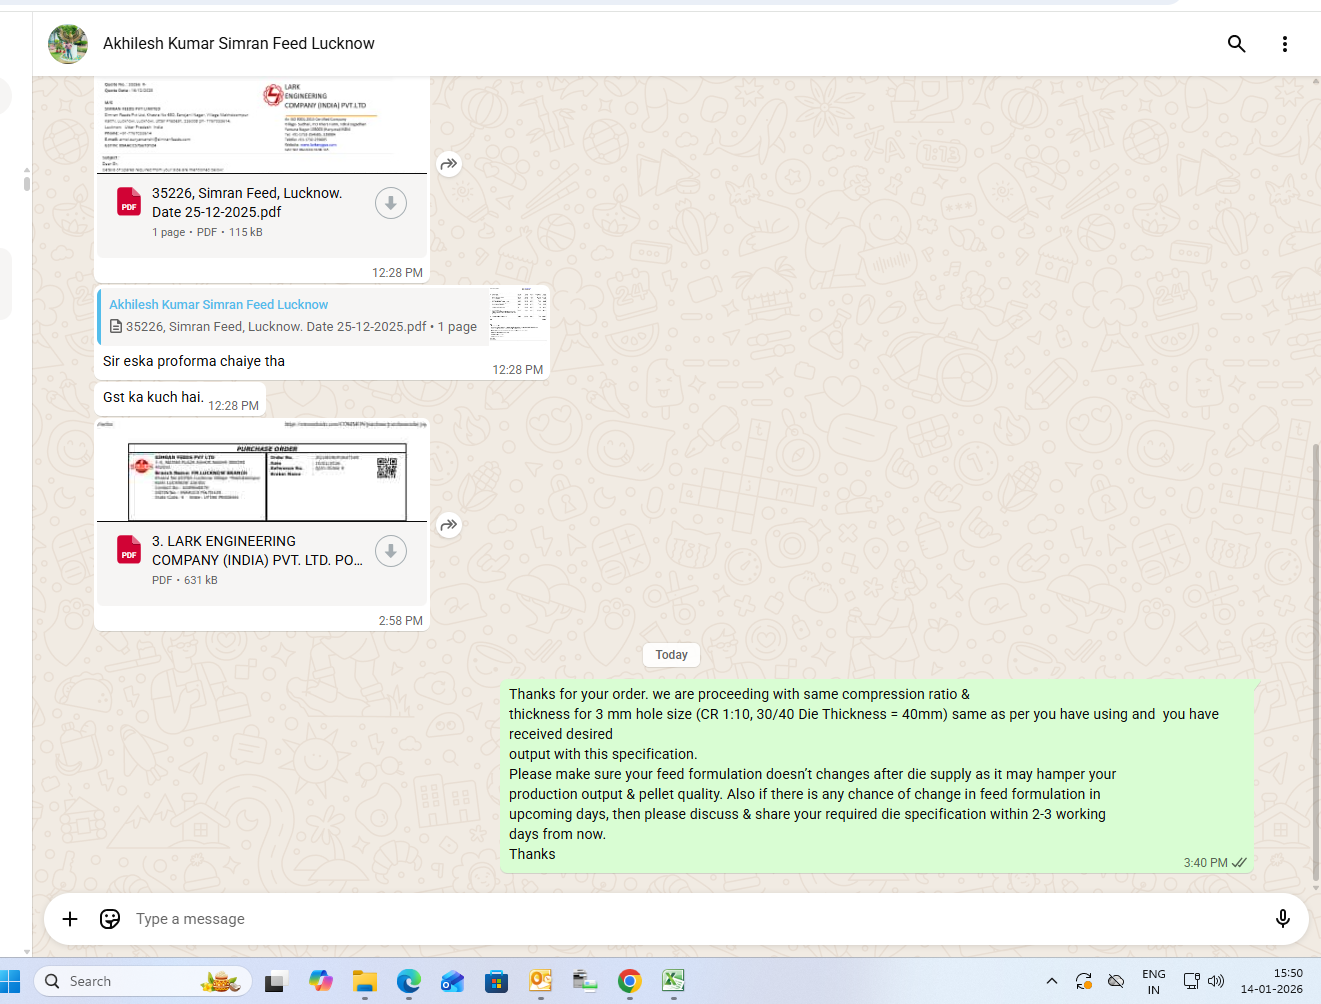Forward the Lark Engineering PO document
Viewport: 1321px width, 1004px height.
449,525
